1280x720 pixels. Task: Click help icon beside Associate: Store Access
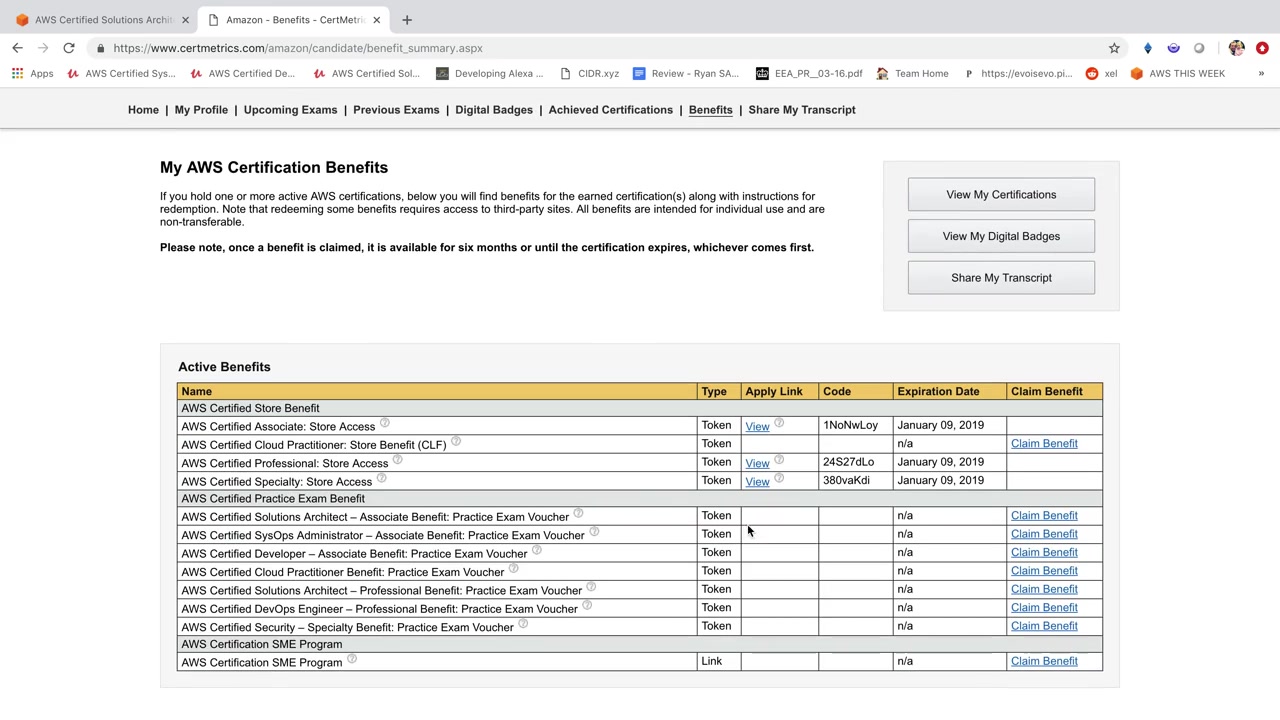(x=384, y=423)
